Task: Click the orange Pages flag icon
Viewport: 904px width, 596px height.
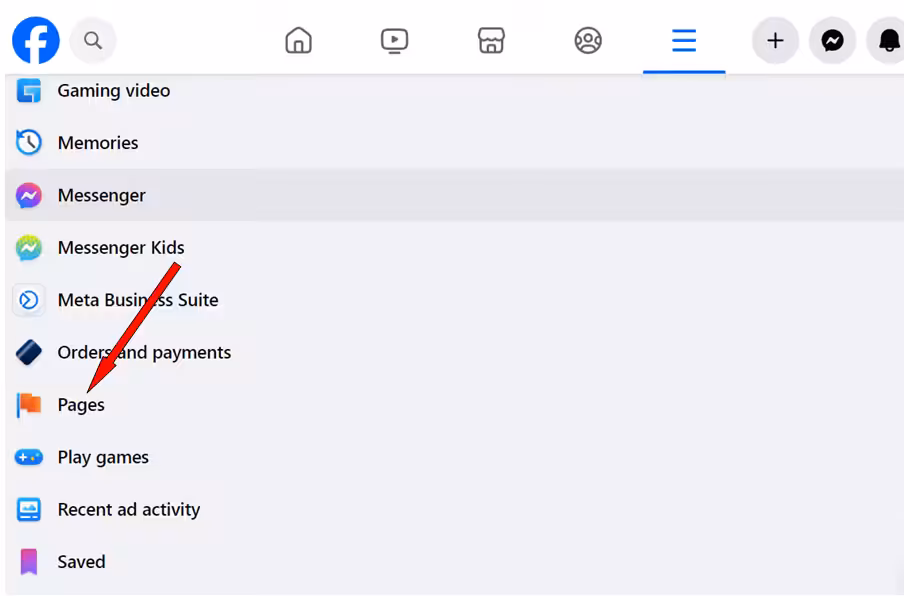Action: click(x=28, y=405)
